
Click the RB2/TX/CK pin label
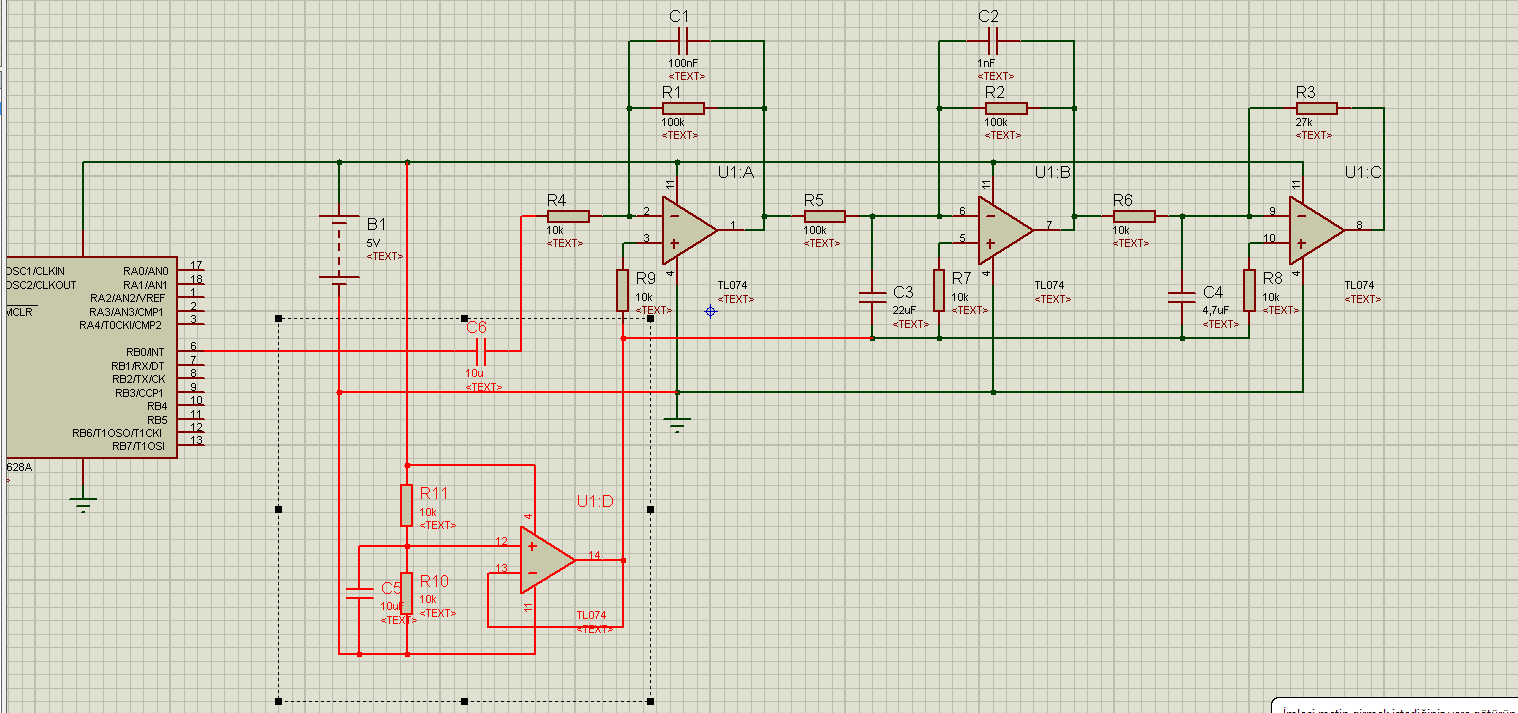coord(139,379)
